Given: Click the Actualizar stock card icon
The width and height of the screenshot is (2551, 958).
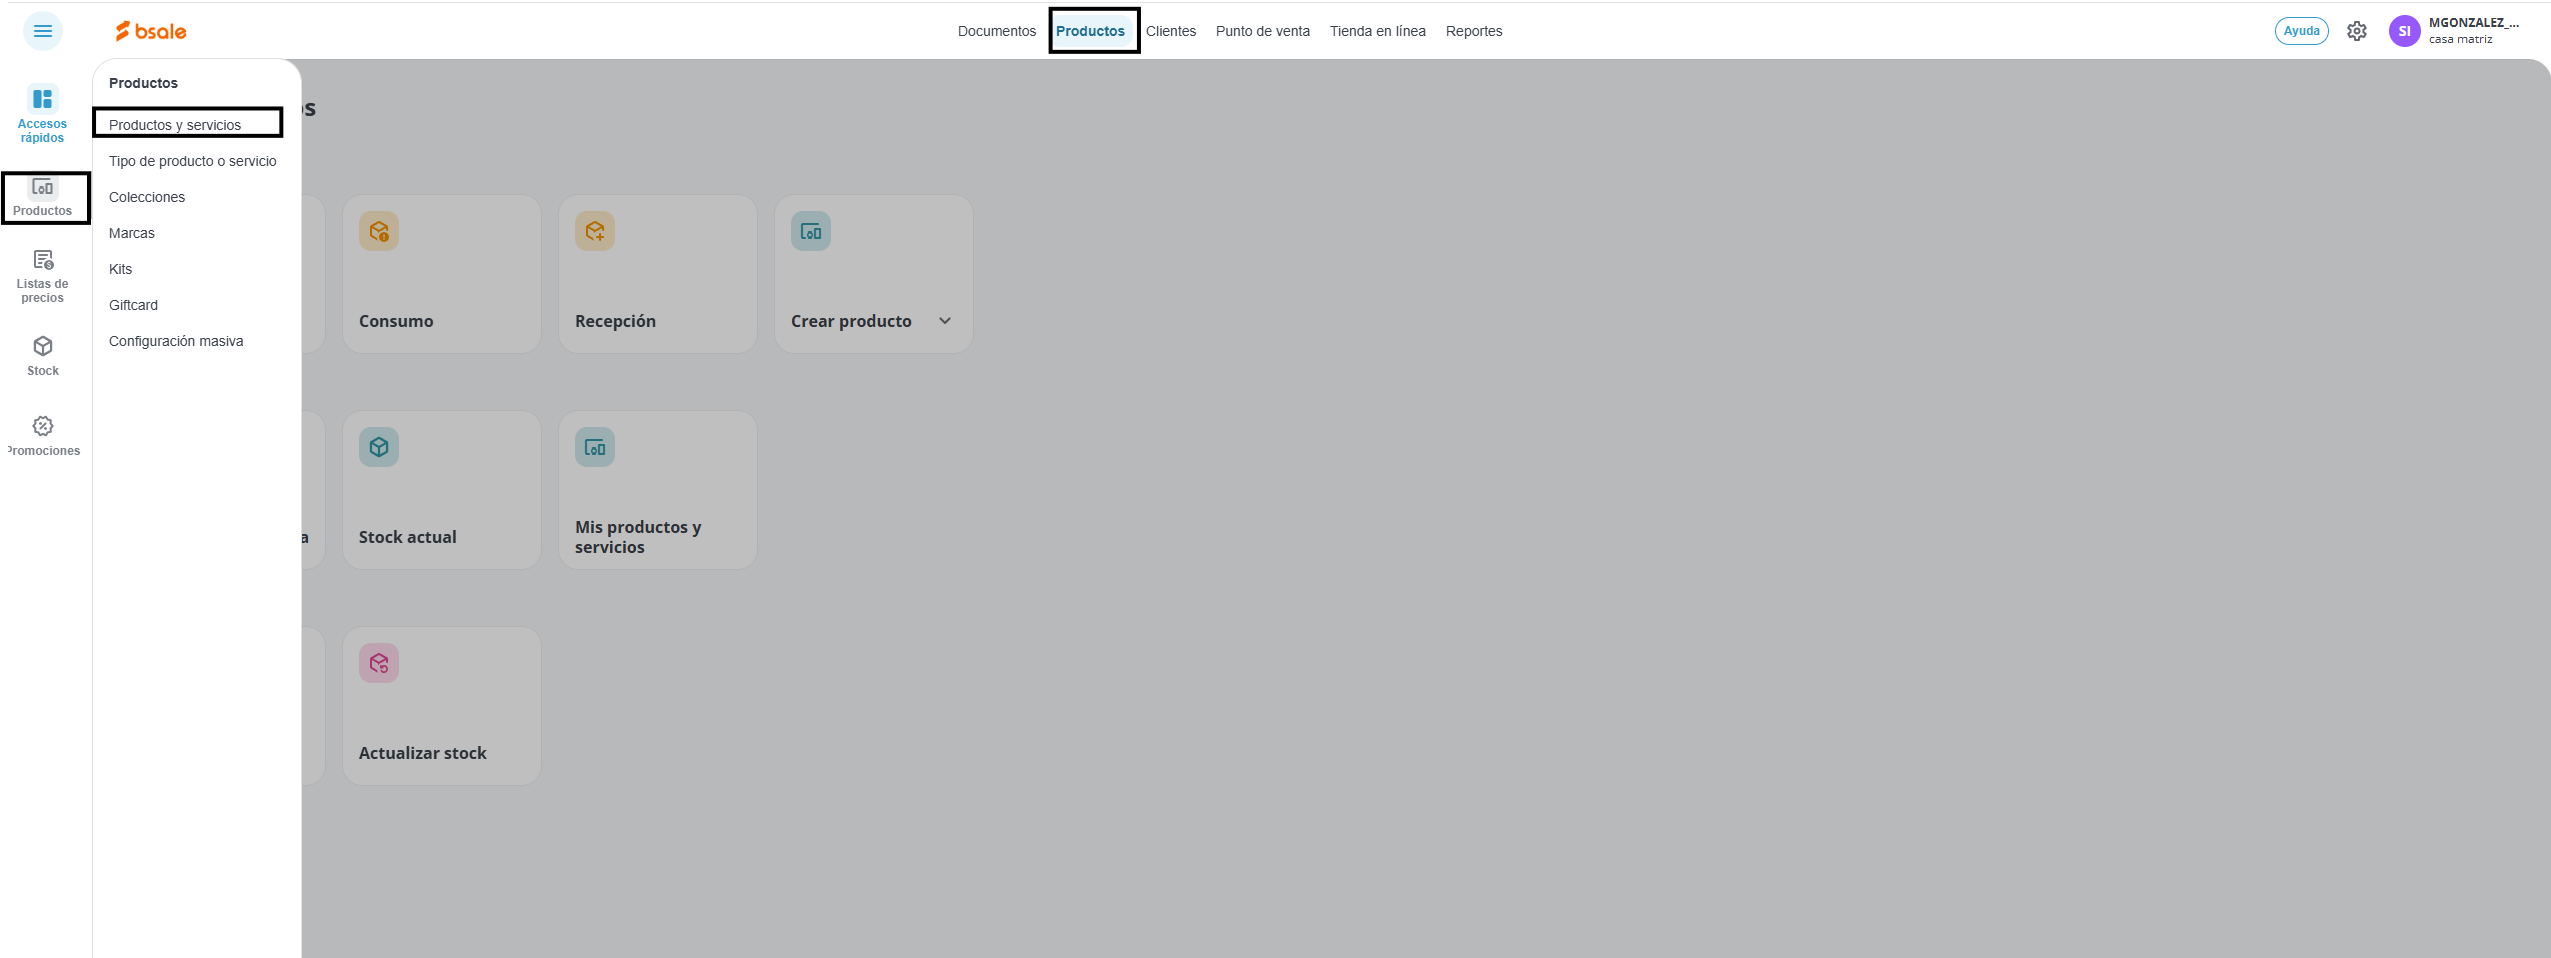Looking at the screenshot, I should coord(379,663).
